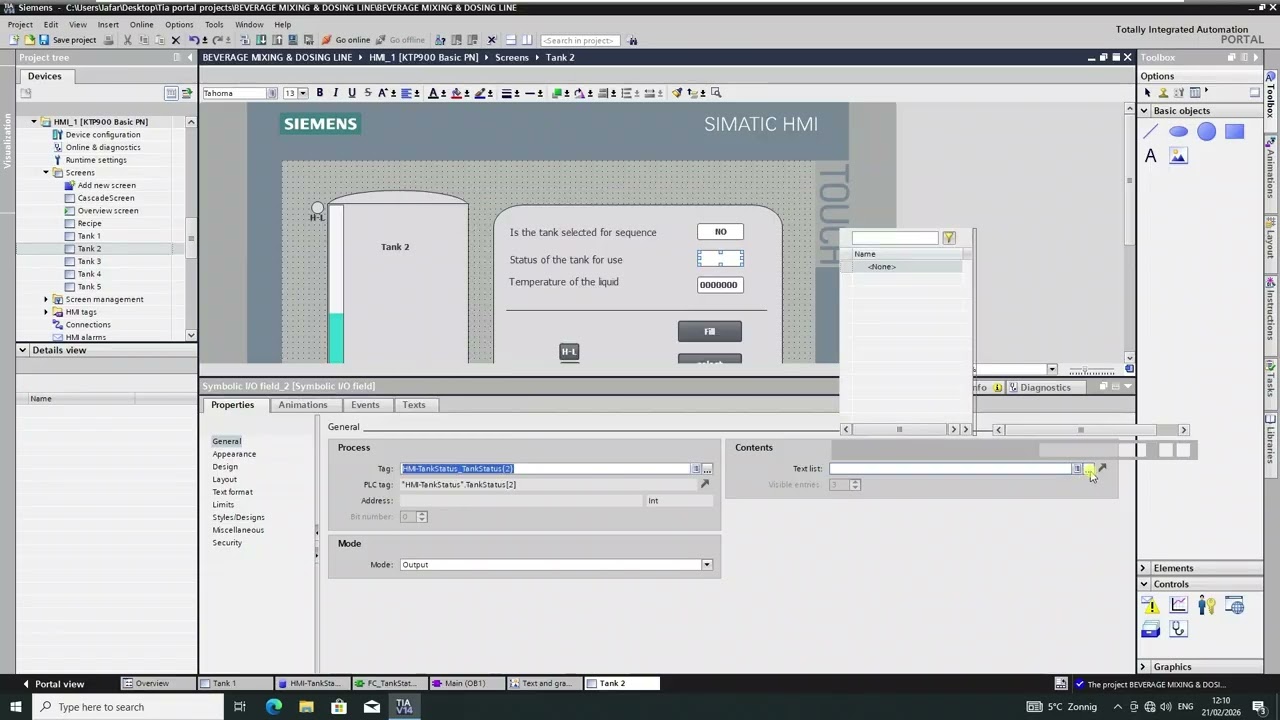Viewport: 1280px width, 720px height.
Task: Click the Text list input field
Action: point(950,469)
